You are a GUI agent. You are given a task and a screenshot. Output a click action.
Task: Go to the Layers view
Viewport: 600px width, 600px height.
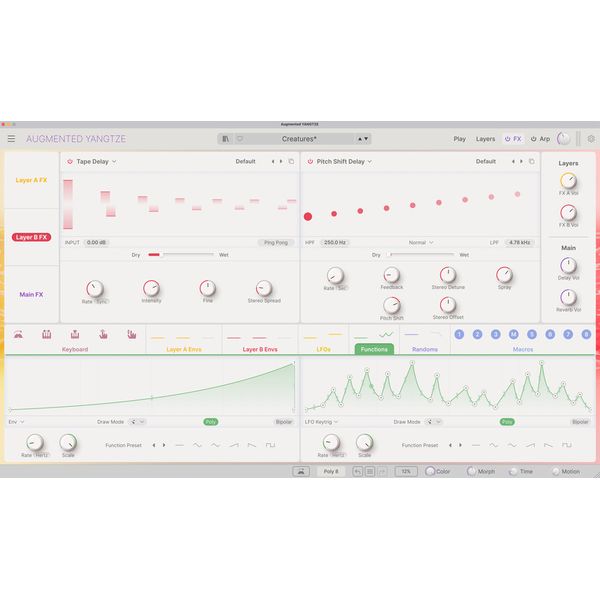[486, 139]
